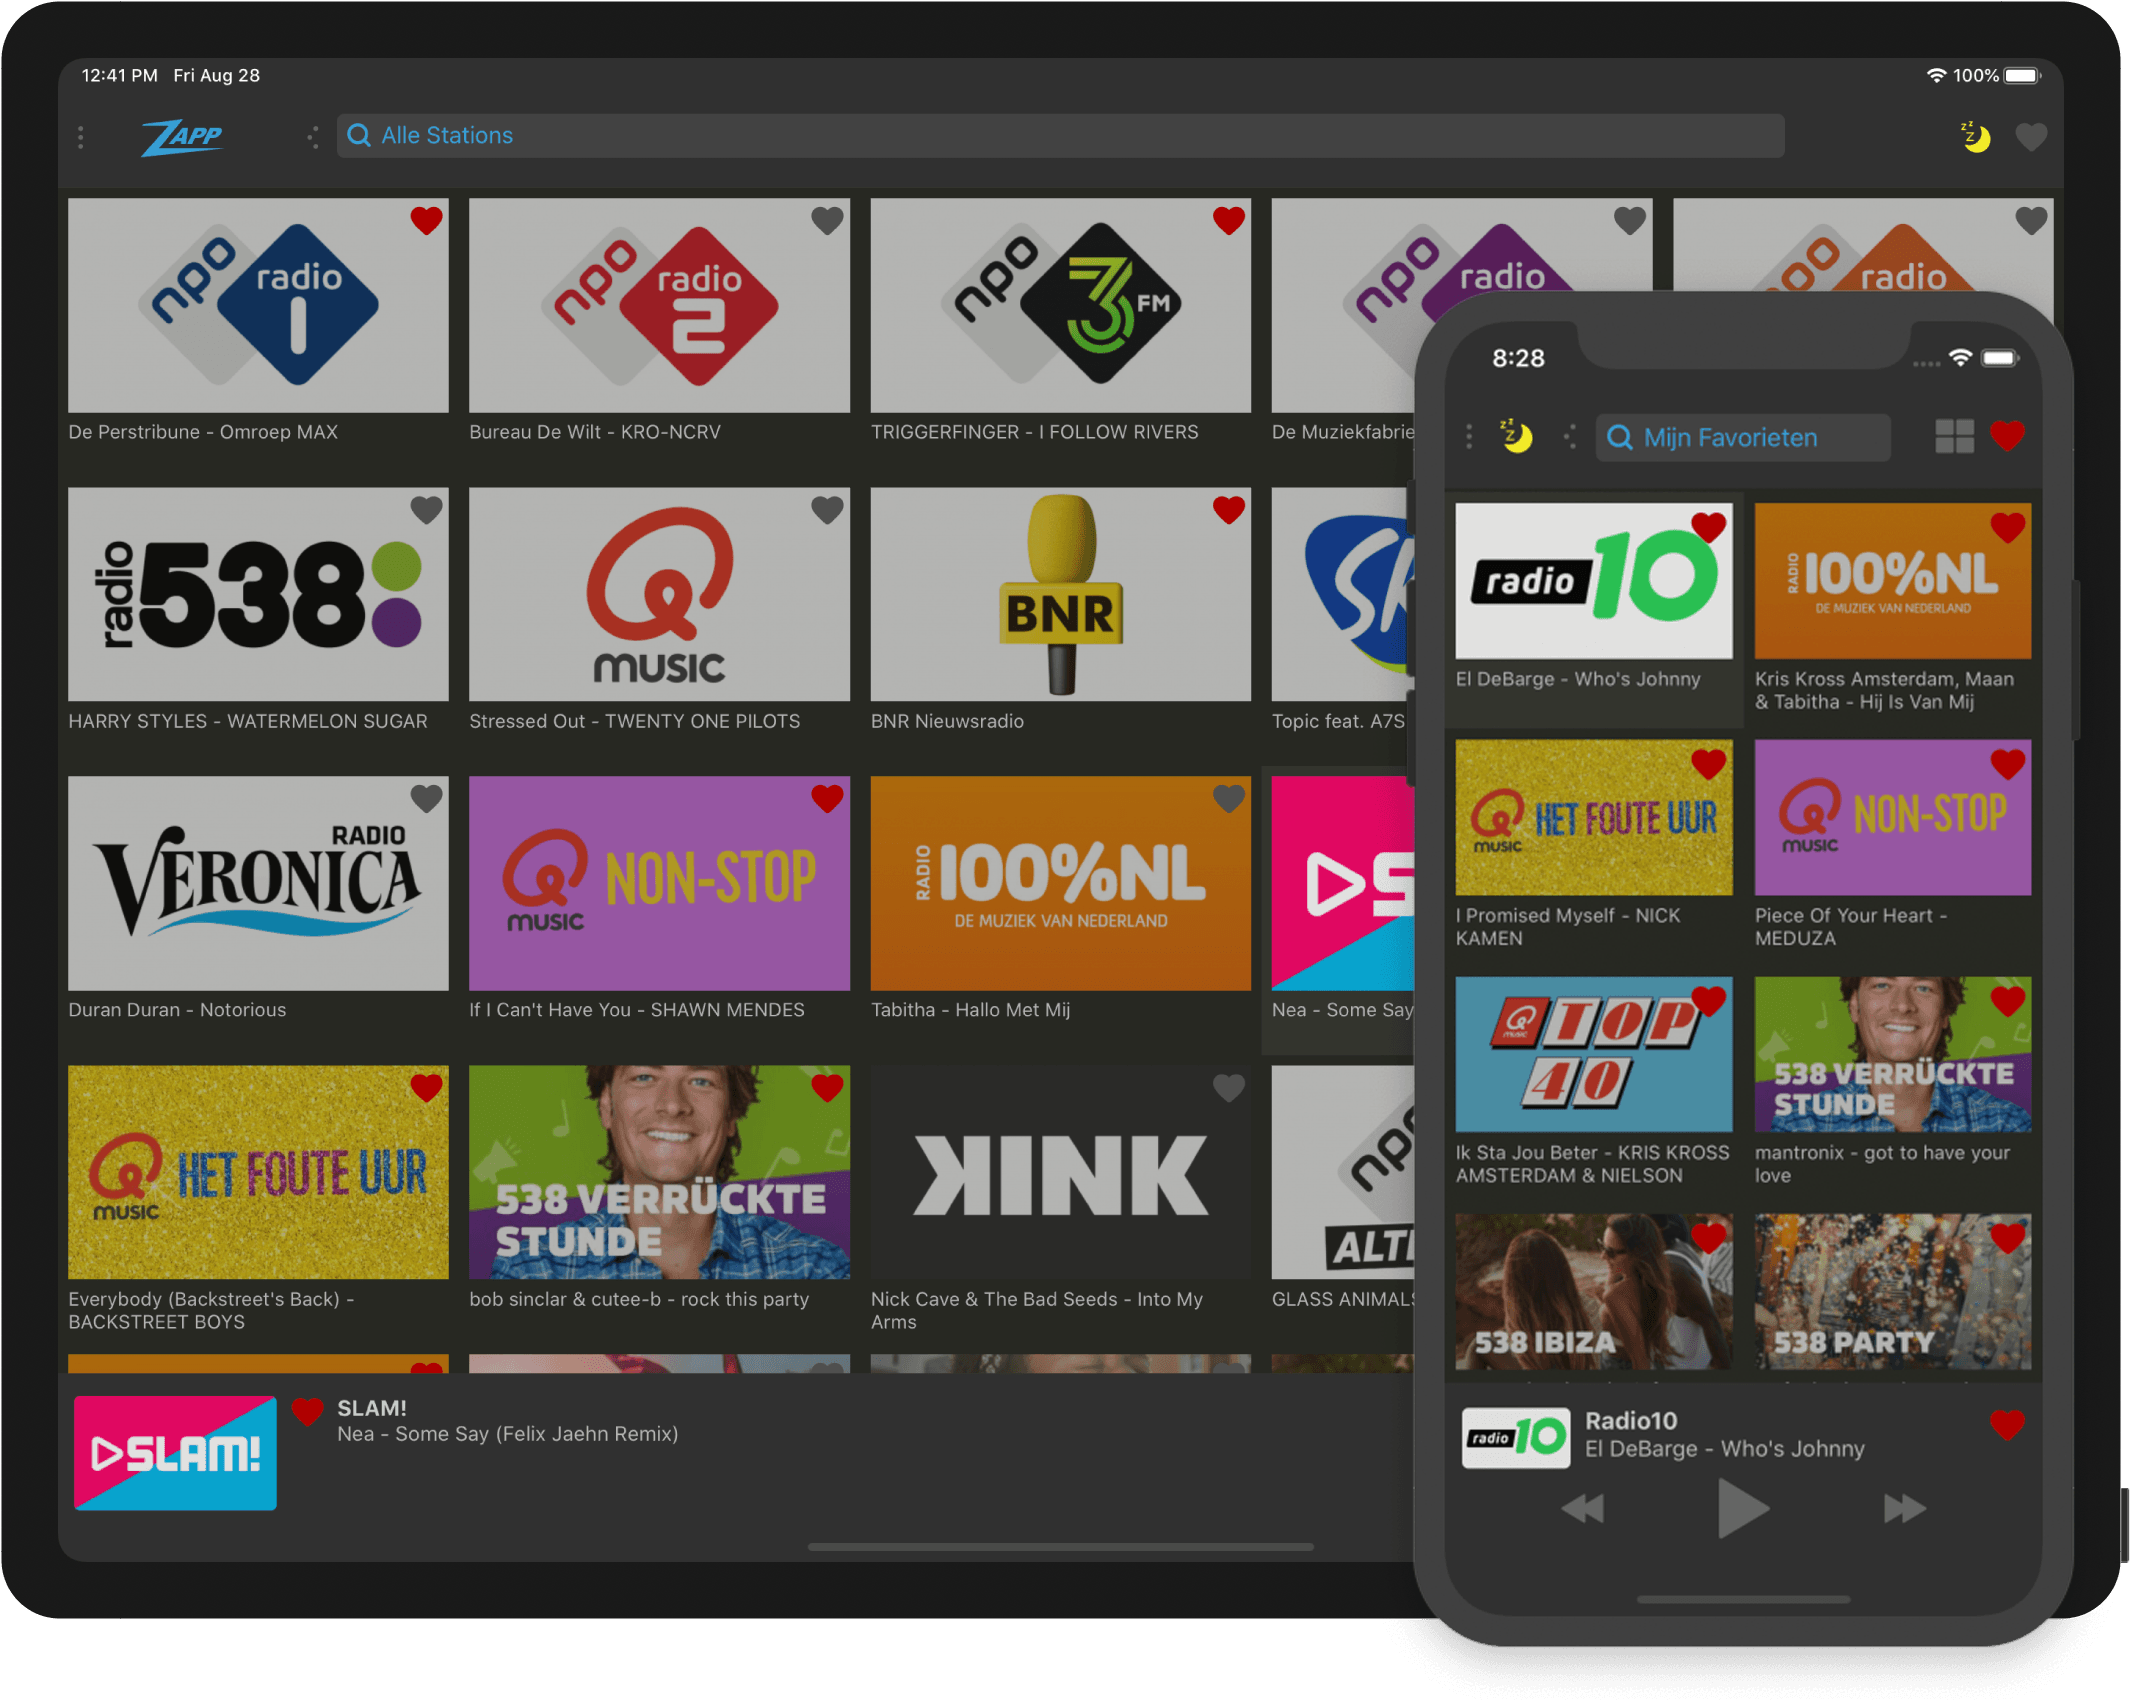Tap the ZAPP logo on the tablet
Viewport: 2130px width, 1700px height.
(182, 137)
